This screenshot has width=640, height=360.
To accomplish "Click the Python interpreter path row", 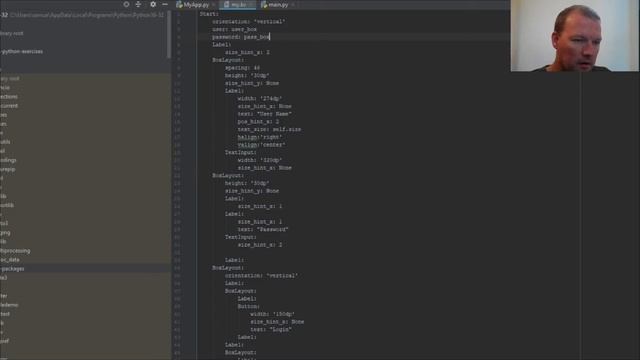I will click(82, 15).
